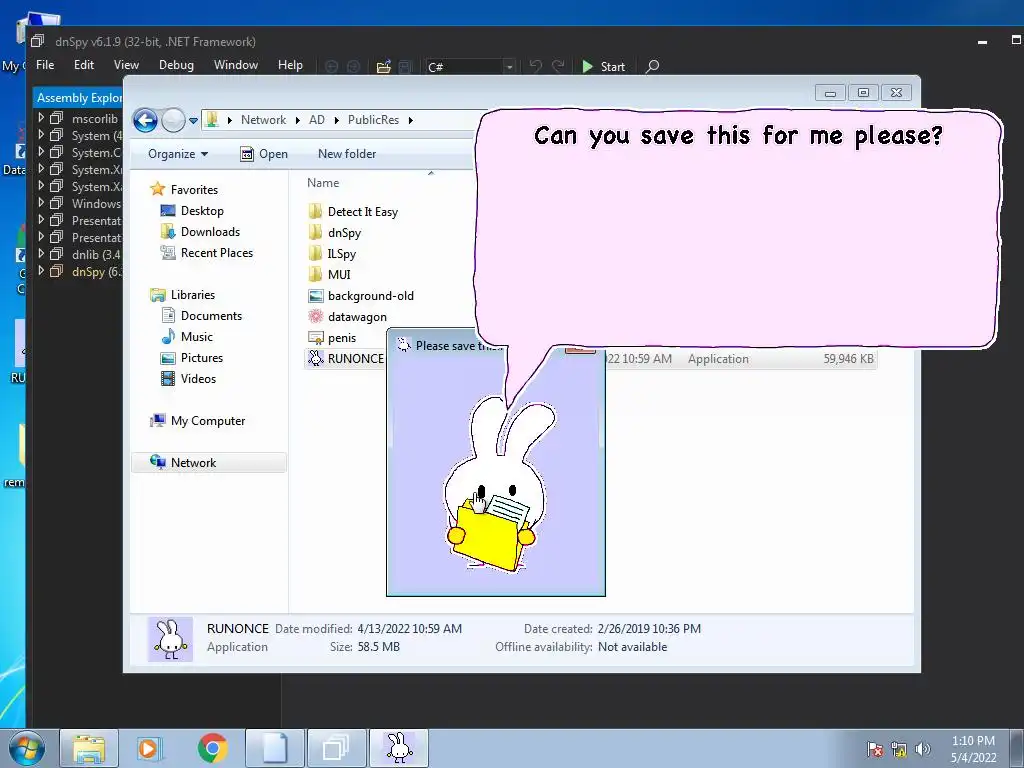Expand the arrow after PublicRes breadcrumb
The width and height of the screenshot is (1024, 768).
coord(411,120)
